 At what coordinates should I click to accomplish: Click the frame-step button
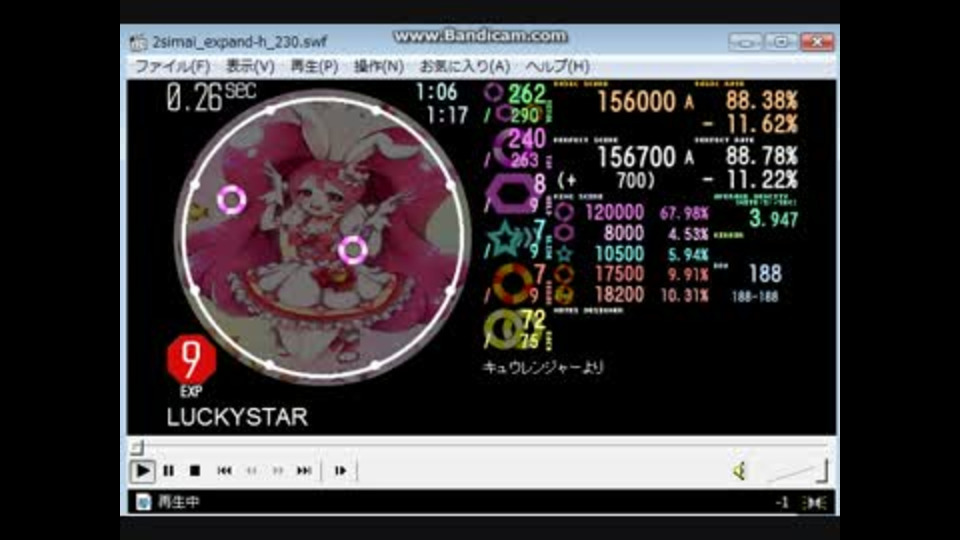coord(340,471)
